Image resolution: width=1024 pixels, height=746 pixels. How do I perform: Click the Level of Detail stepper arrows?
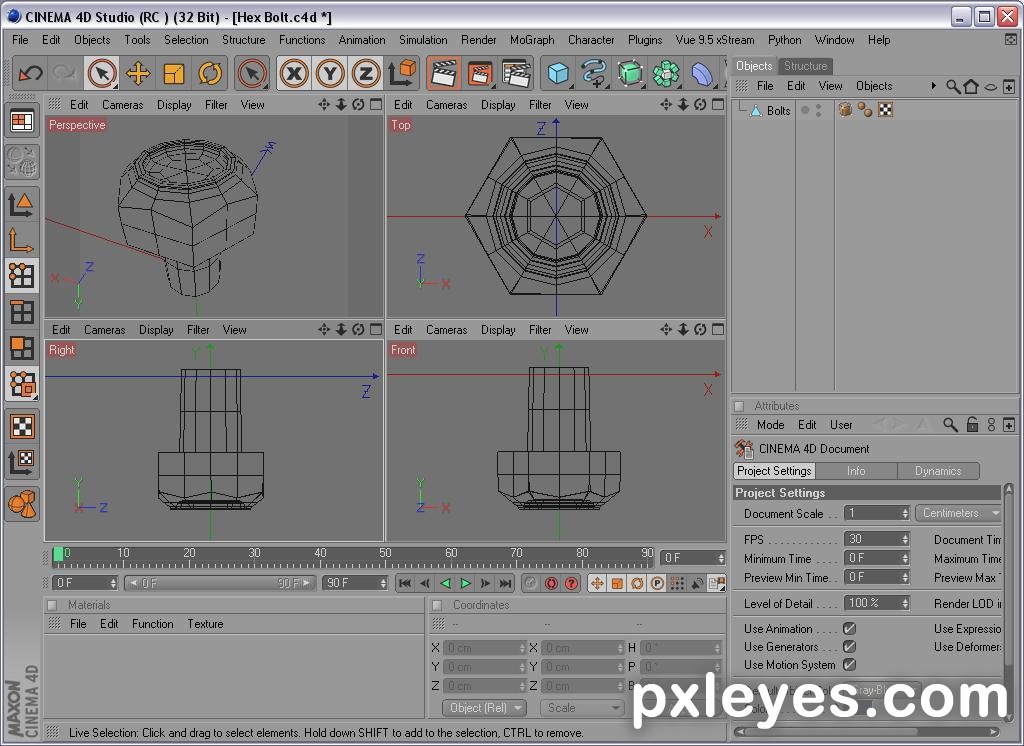[x=905, y=603]
